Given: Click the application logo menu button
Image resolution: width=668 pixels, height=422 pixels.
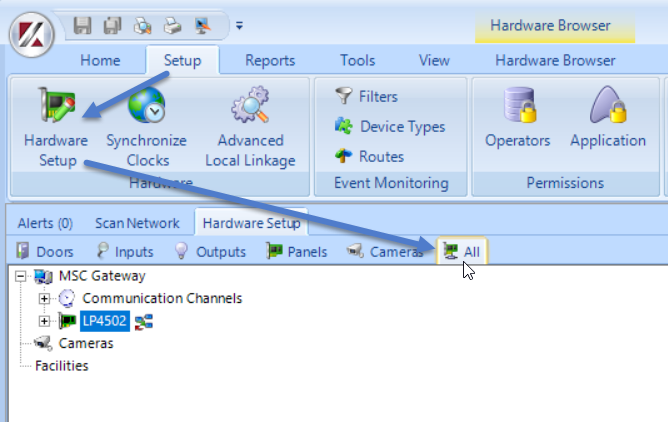Looking at the screenshot, I should coord(32,35).
